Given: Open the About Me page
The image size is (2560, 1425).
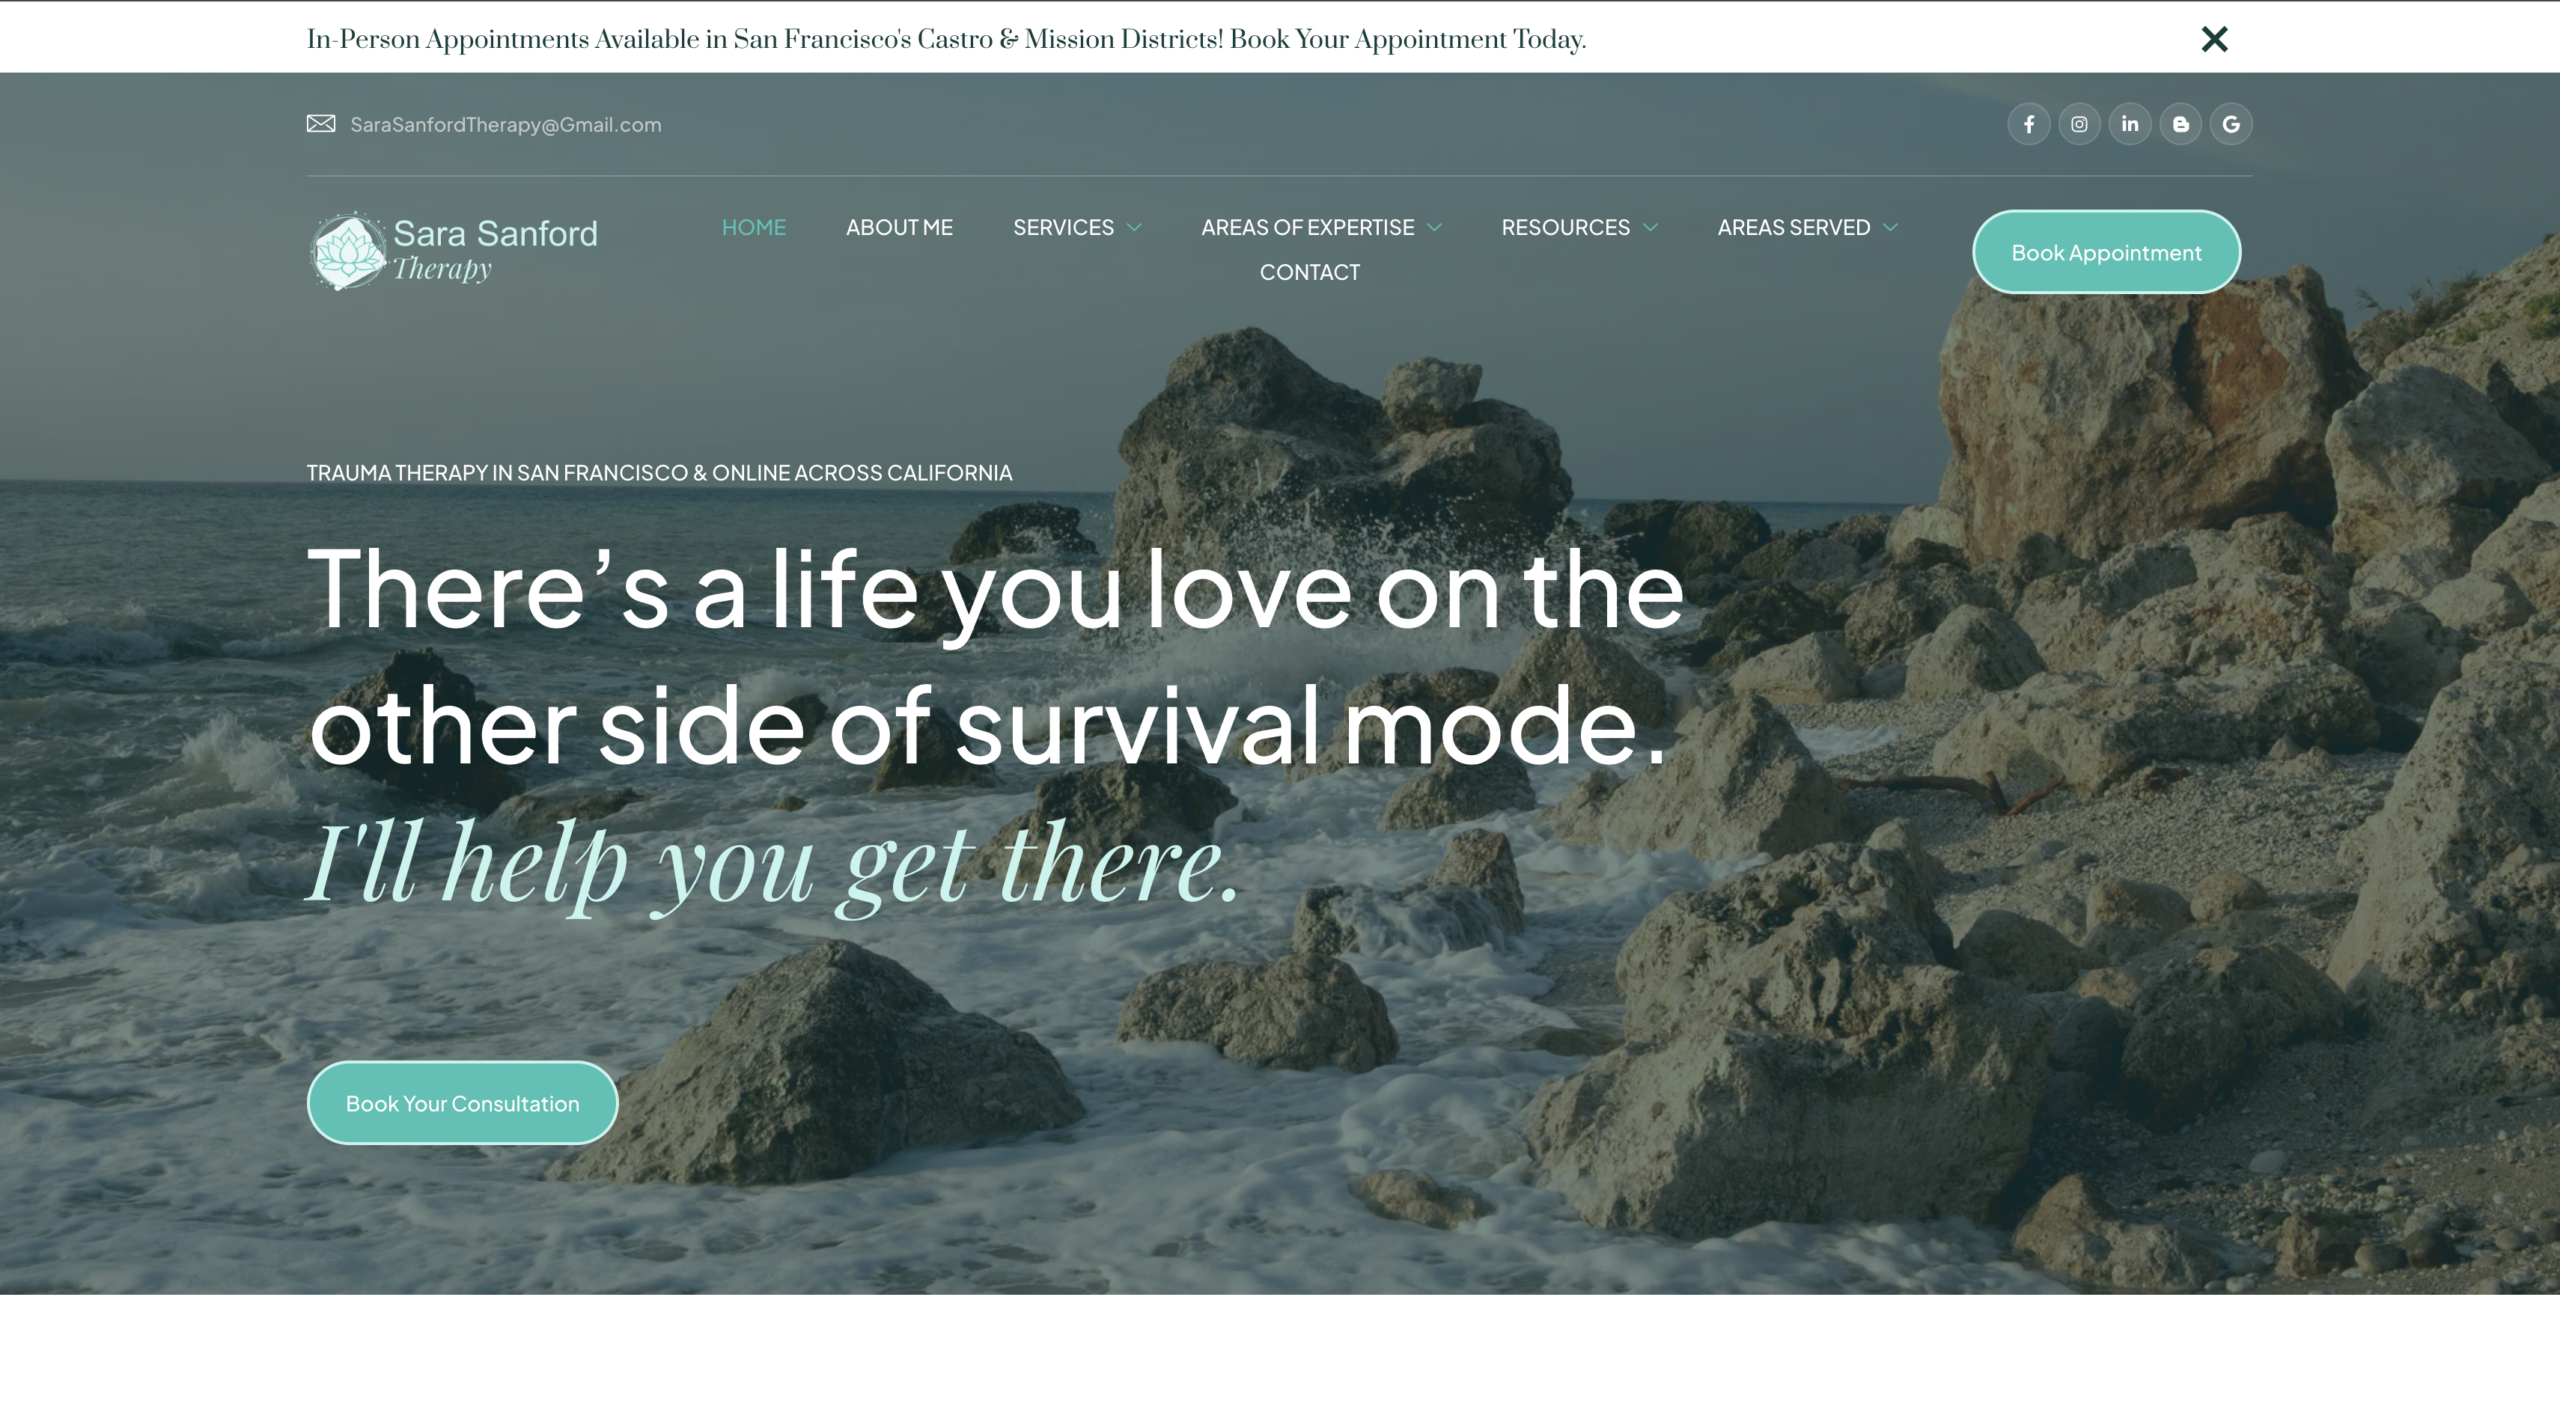Looking at the screenshot, I should 899,227.
